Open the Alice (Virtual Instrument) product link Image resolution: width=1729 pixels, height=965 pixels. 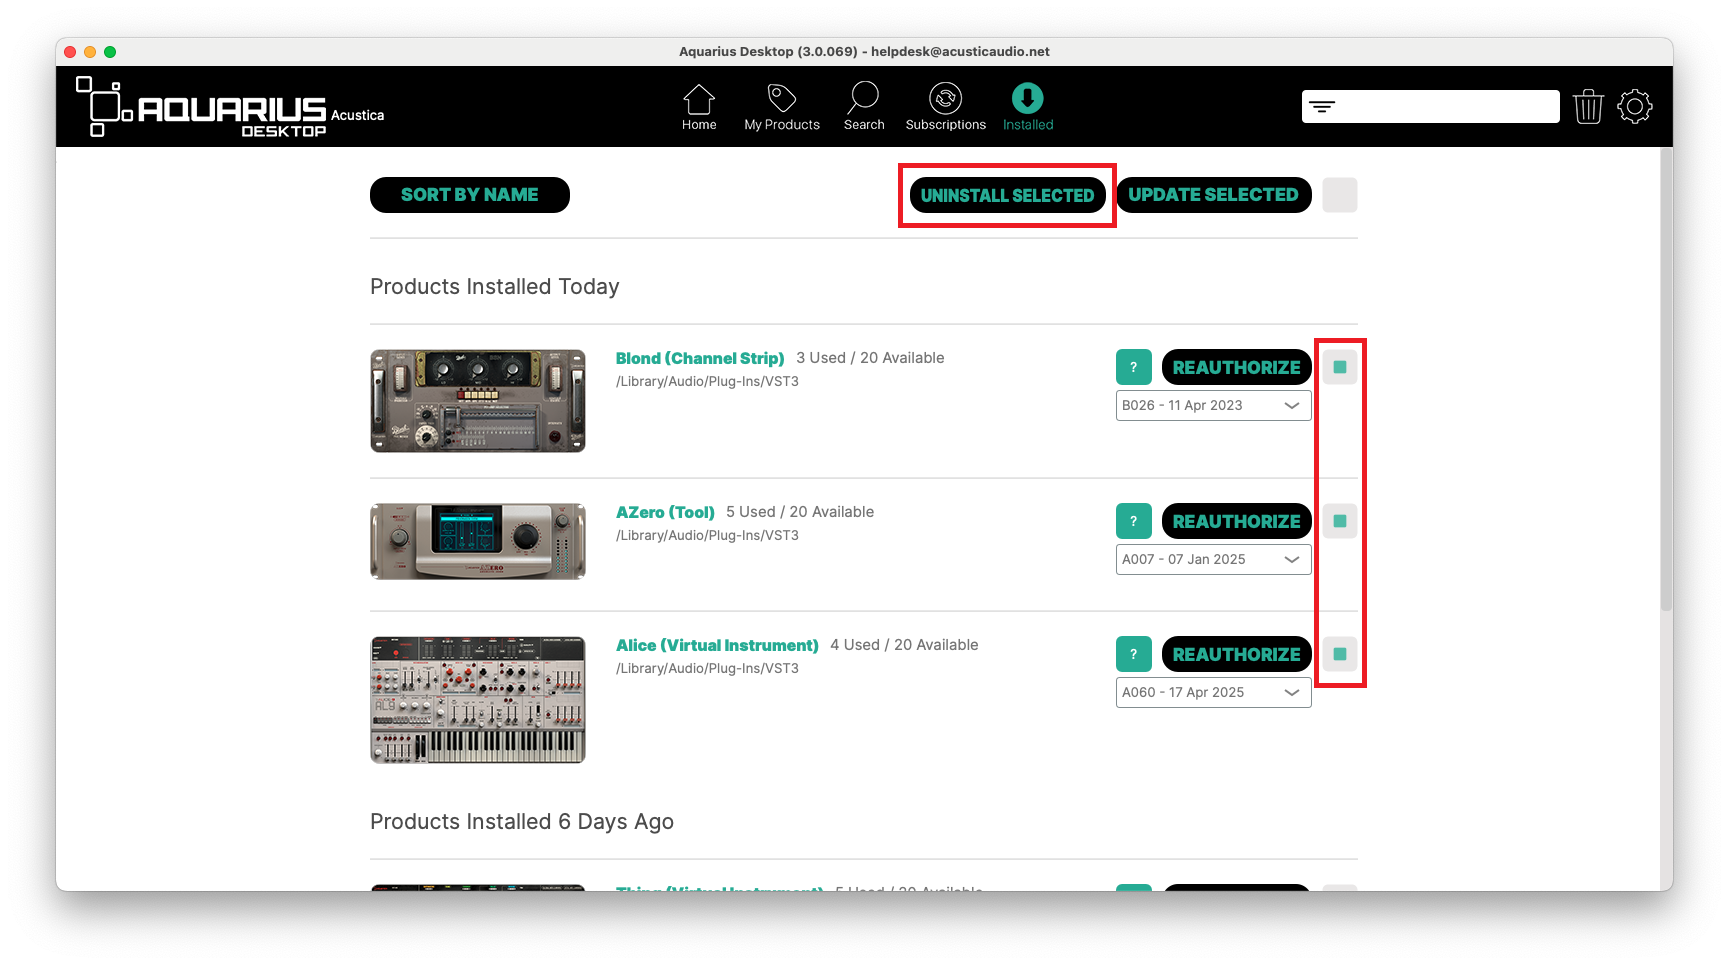click(717, 645)
